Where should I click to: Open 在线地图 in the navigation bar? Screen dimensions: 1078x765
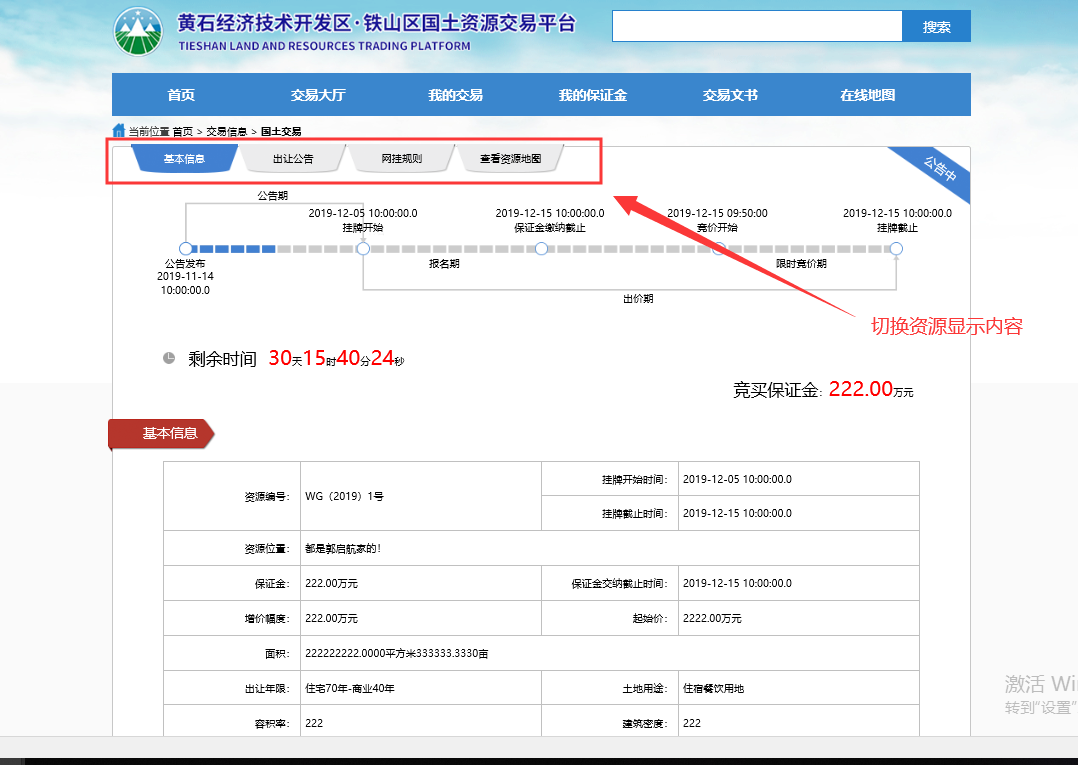click(x=867, y=95)
